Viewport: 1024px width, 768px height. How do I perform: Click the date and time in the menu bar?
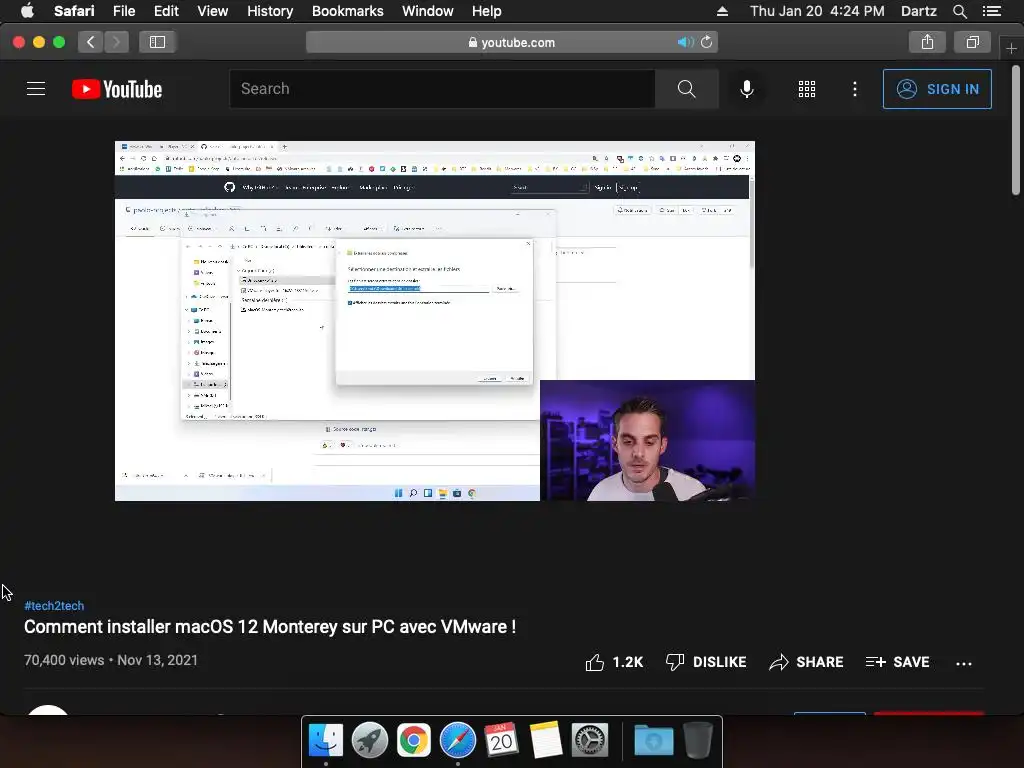(x=817, y=11)
